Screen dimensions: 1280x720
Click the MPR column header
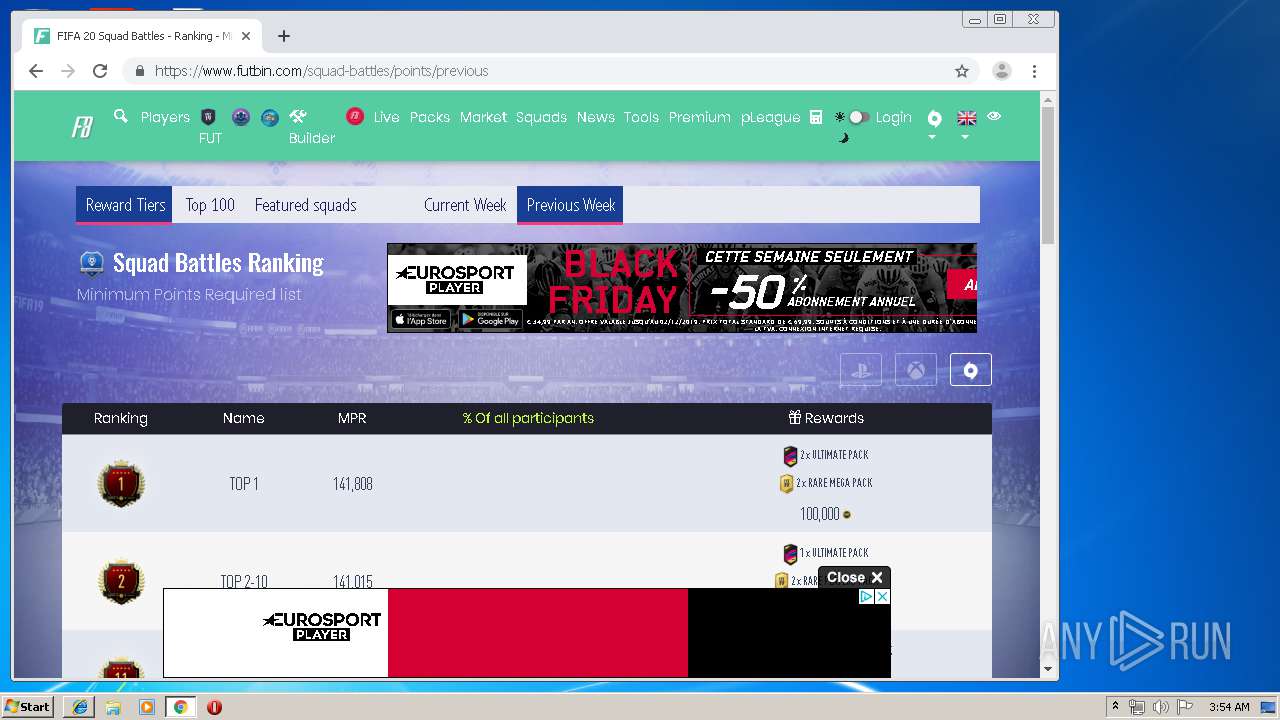click(x=352, y=418)
